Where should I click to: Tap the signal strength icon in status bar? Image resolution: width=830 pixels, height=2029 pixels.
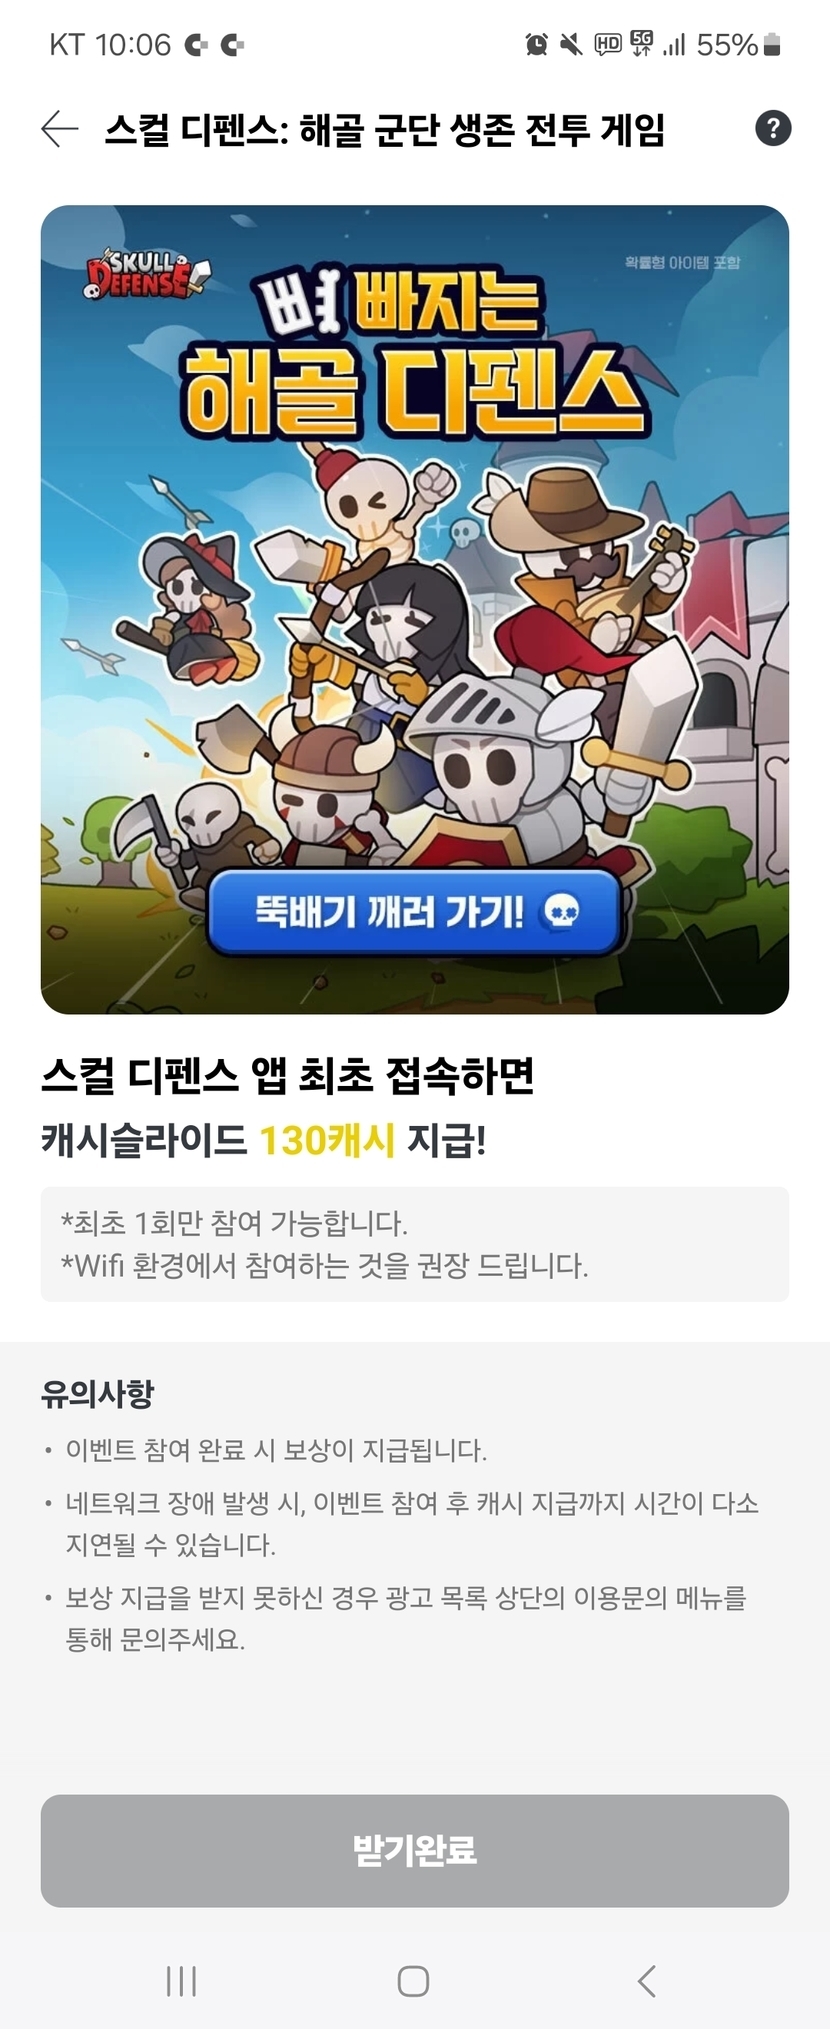[x=675, y=44]
